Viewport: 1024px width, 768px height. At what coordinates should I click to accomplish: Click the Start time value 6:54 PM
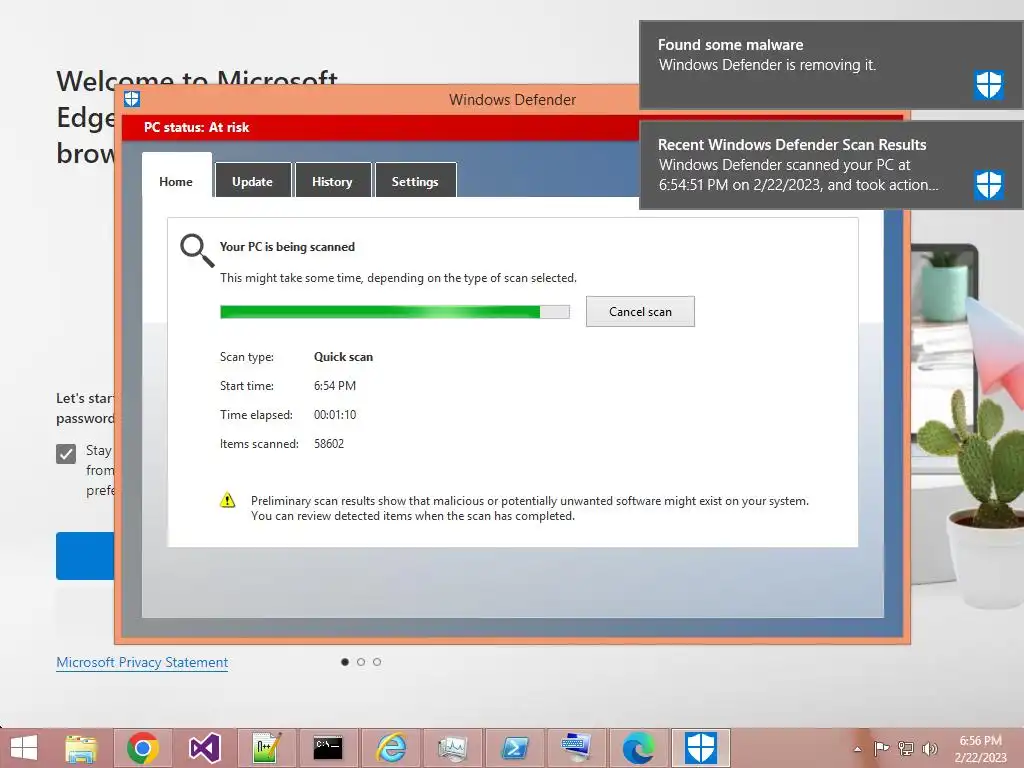pos(335,385)
